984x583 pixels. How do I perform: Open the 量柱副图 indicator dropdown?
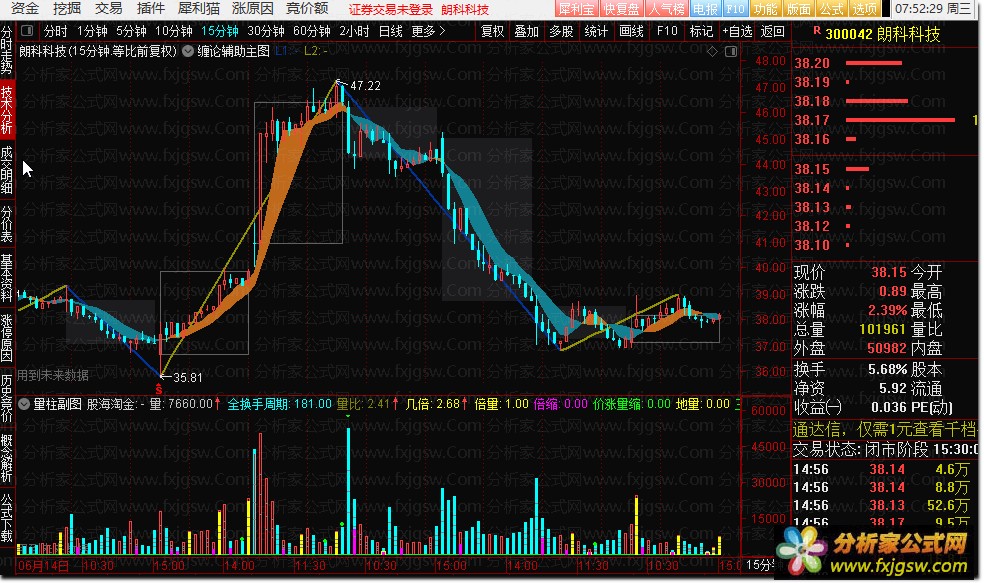point(24,404)
